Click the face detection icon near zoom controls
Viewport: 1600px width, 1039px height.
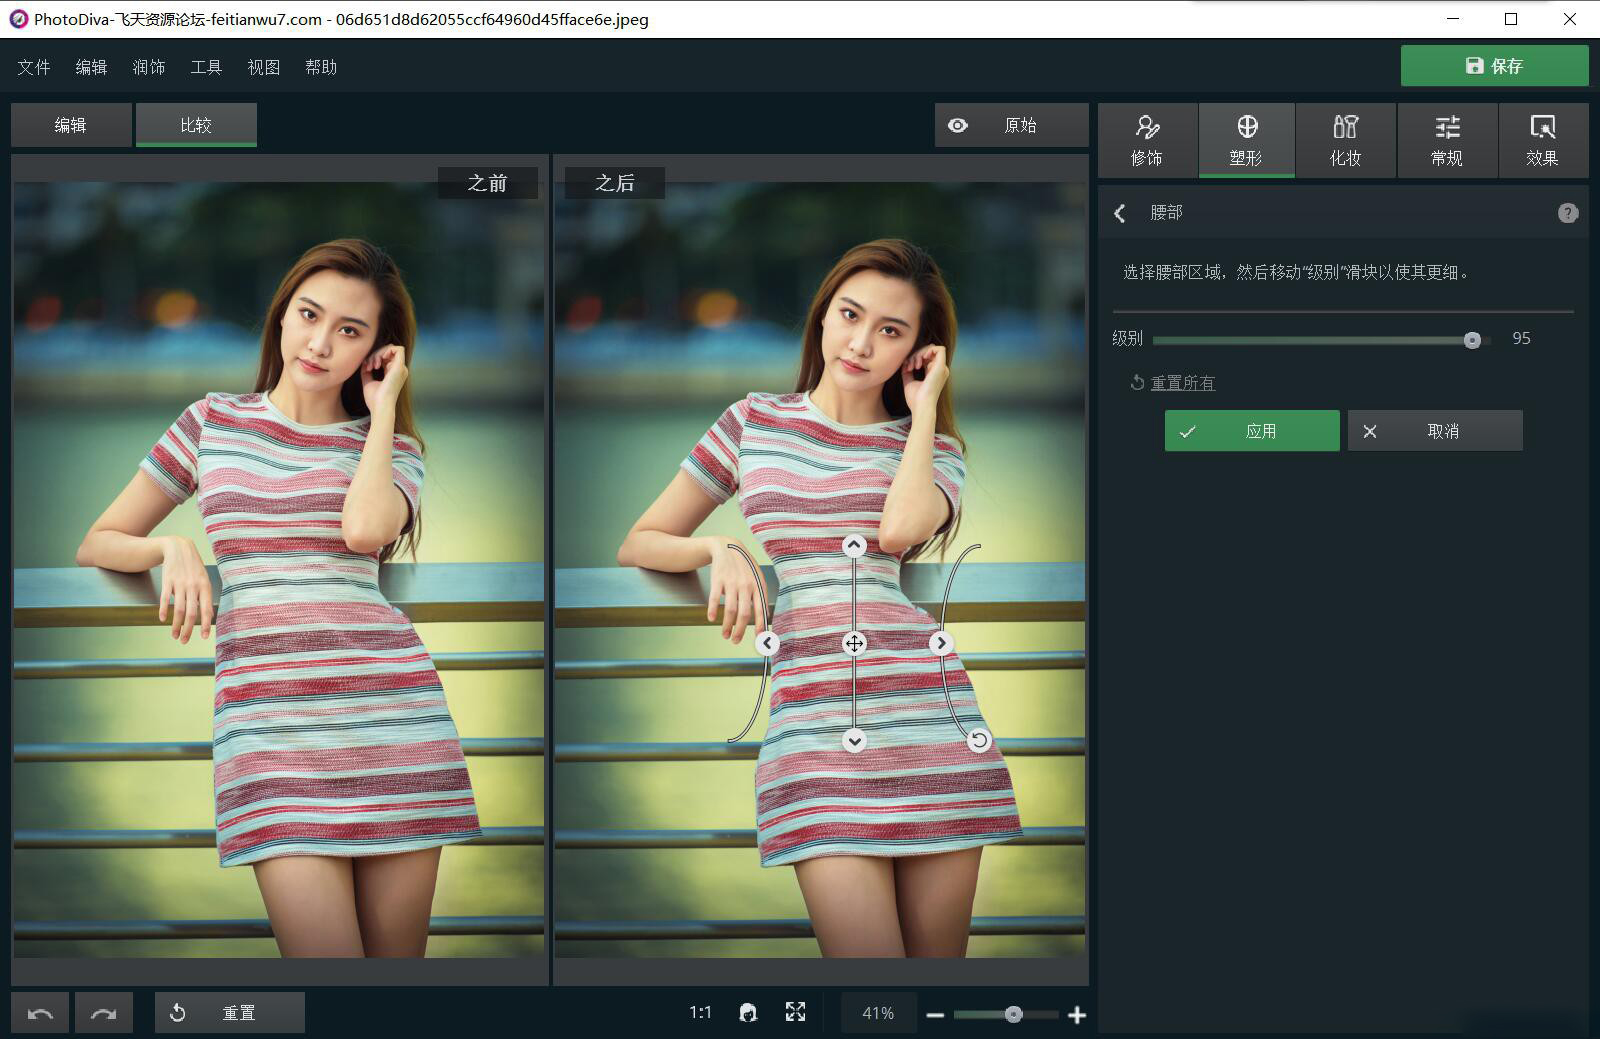(746, 1012)
